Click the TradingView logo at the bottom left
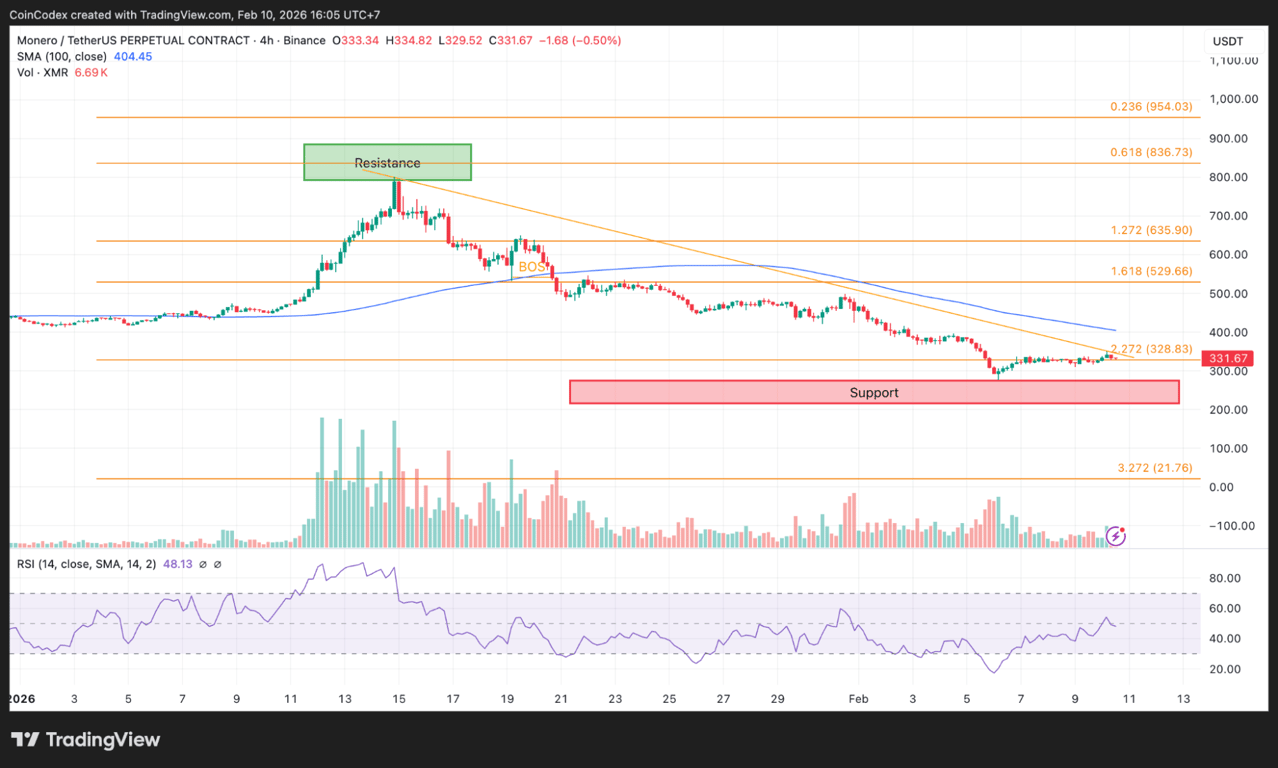The width and height of the screenshot is (1278, 768). point(85,740)
